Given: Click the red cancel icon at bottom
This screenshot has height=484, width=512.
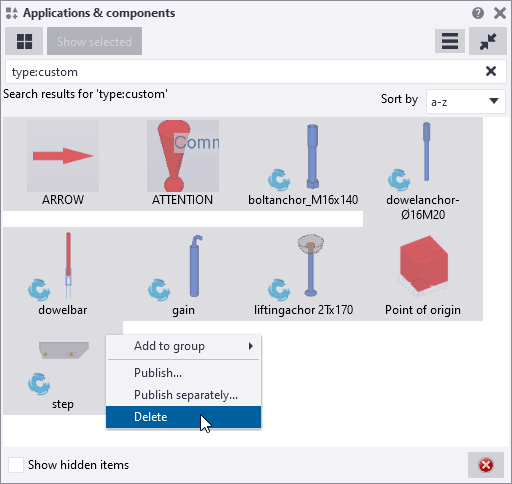Looking at the screenshot, I should click(x=486, y=465).
